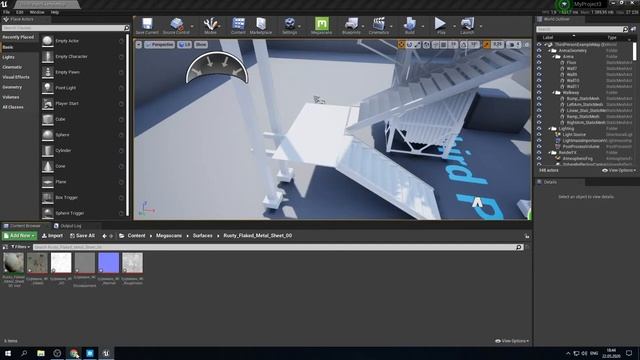
Task: Toggle visibility of AtmosphericFog
Action: (539, 158)
